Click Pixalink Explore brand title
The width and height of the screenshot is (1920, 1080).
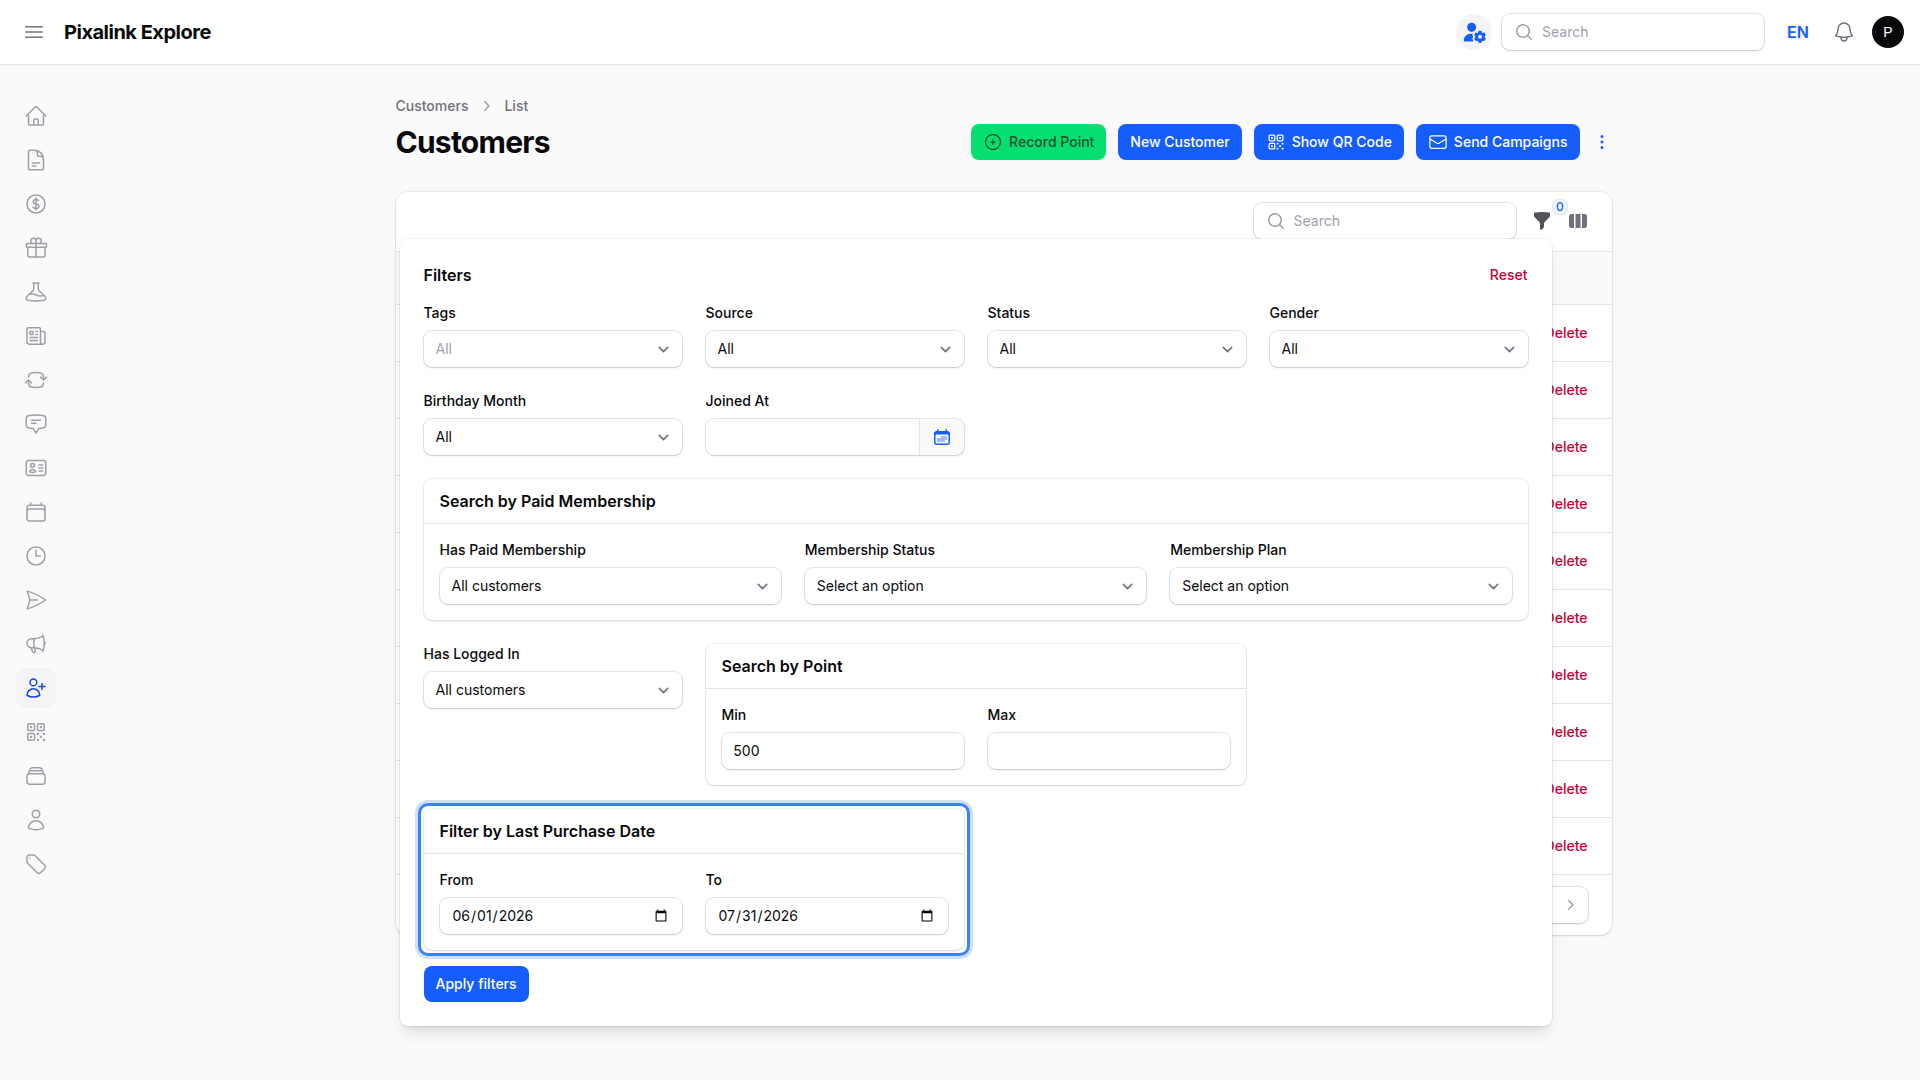[137, 32]
